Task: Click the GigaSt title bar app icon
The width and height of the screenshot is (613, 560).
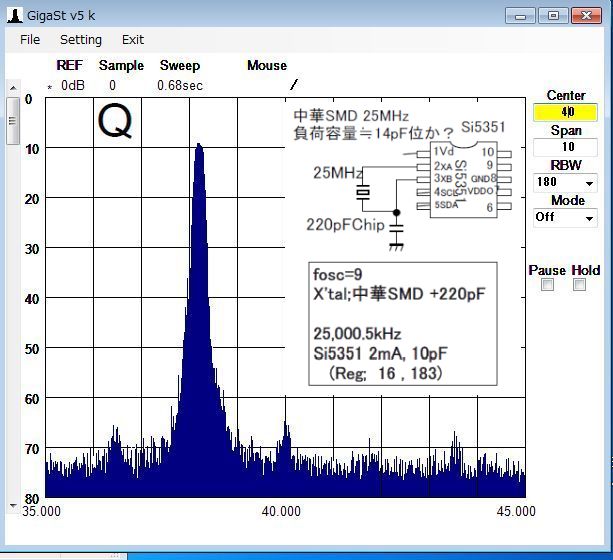Action: pos(15,16)
